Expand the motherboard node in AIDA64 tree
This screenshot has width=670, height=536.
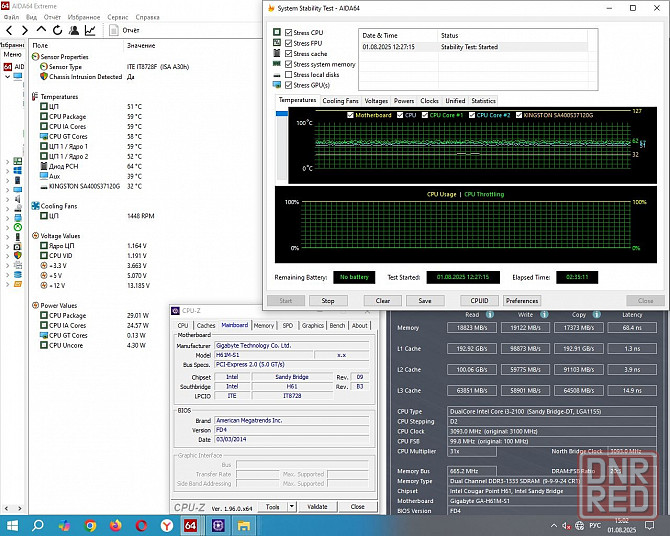pos(7,162)
